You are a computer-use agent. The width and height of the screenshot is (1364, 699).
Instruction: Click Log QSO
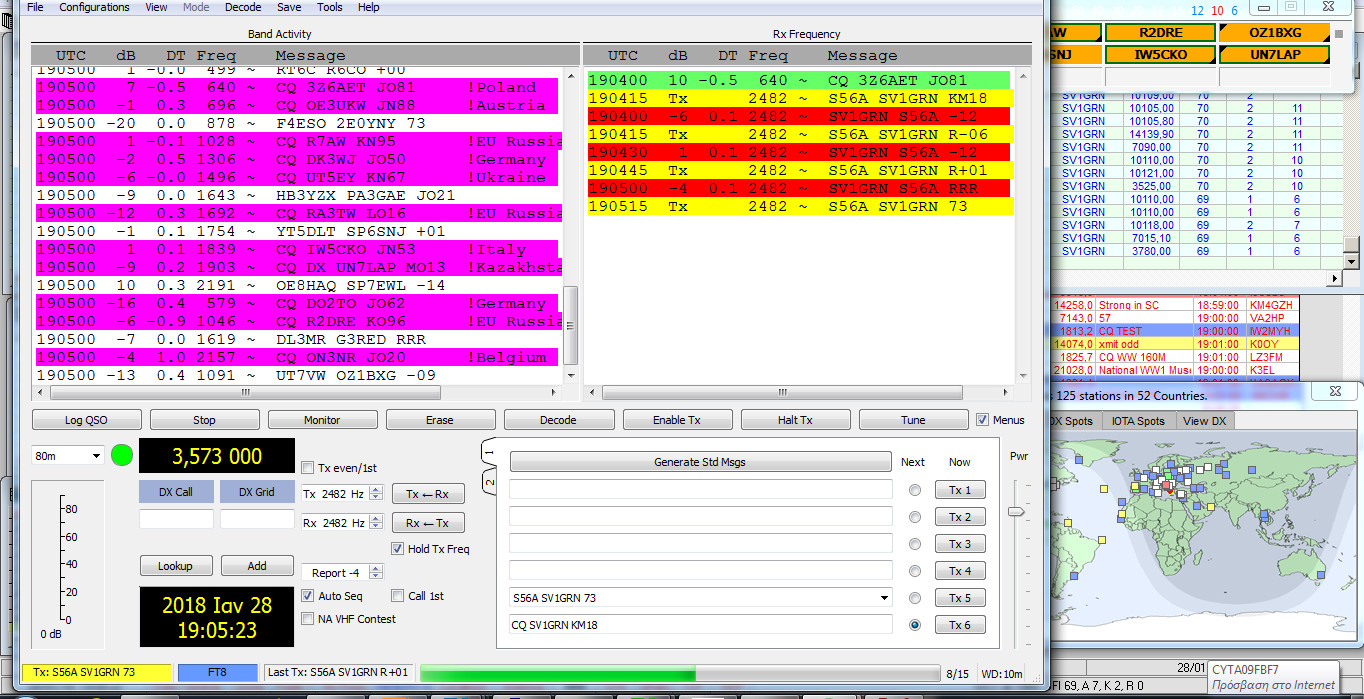click(86, 419)
